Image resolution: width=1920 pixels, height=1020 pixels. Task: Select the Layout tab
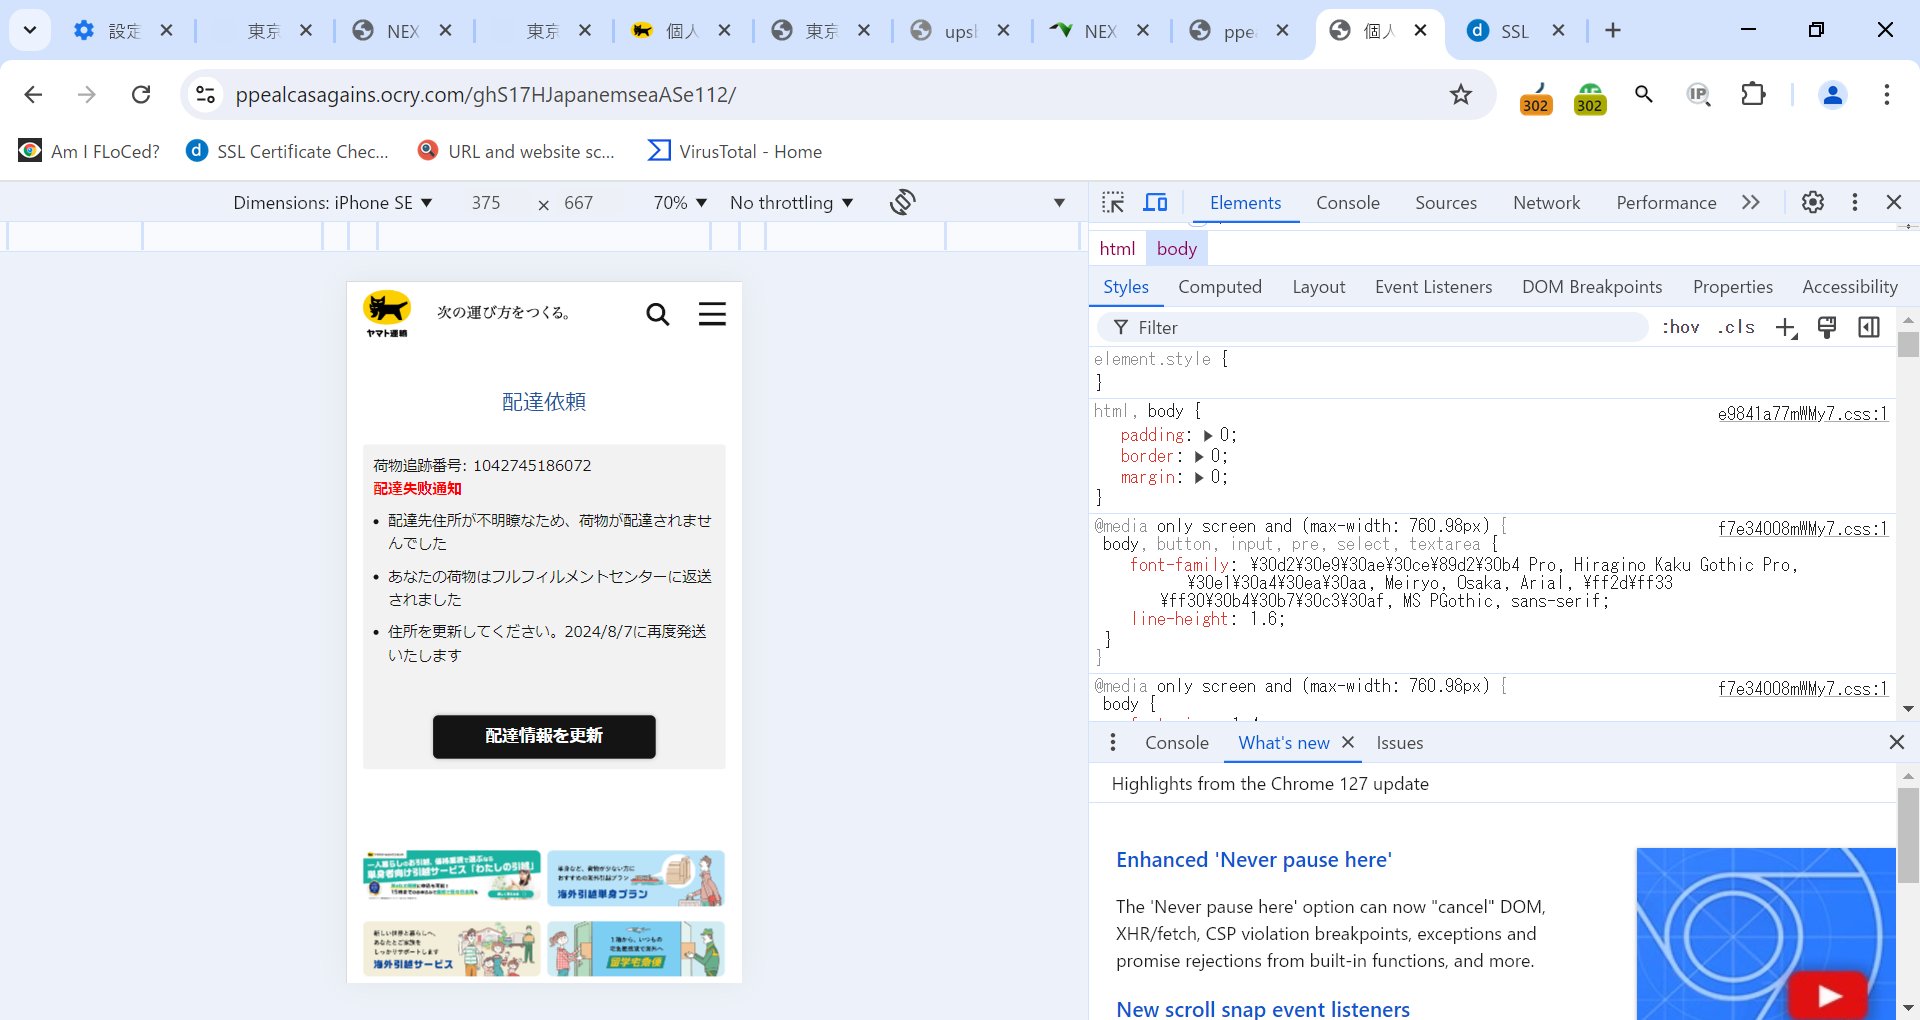coord(1318,287)
